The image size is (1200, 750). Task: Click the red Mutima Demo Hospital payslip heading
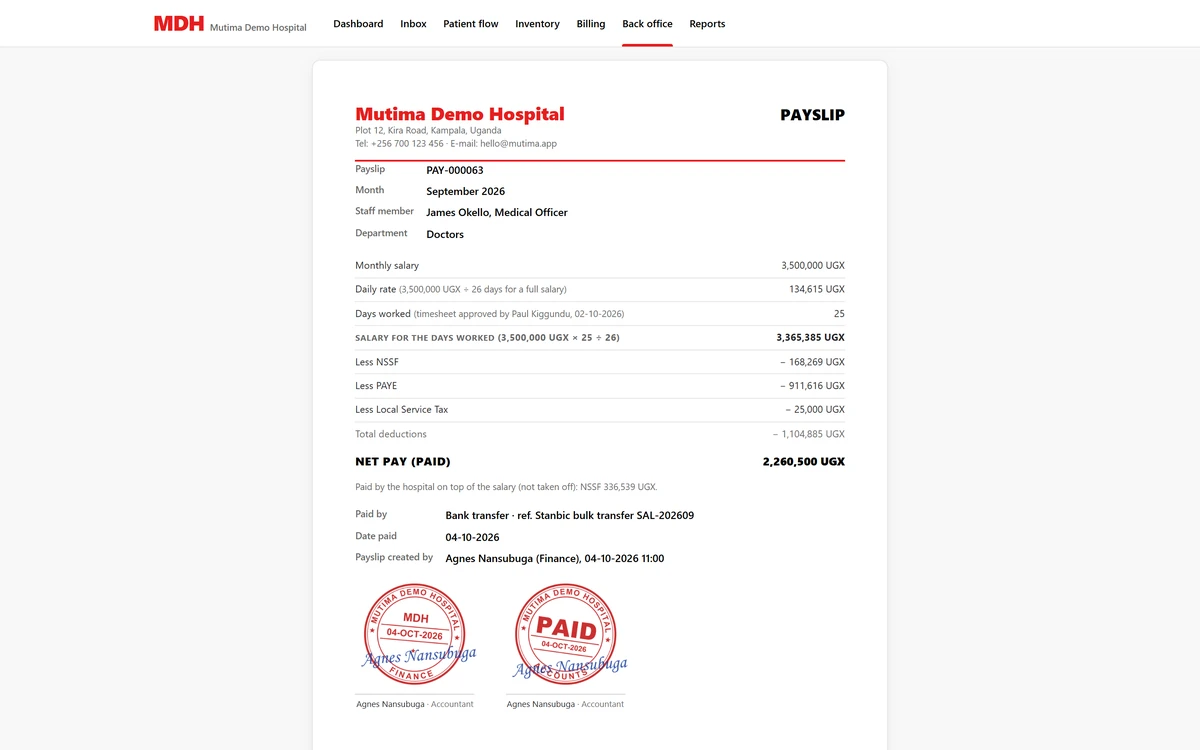460,114
